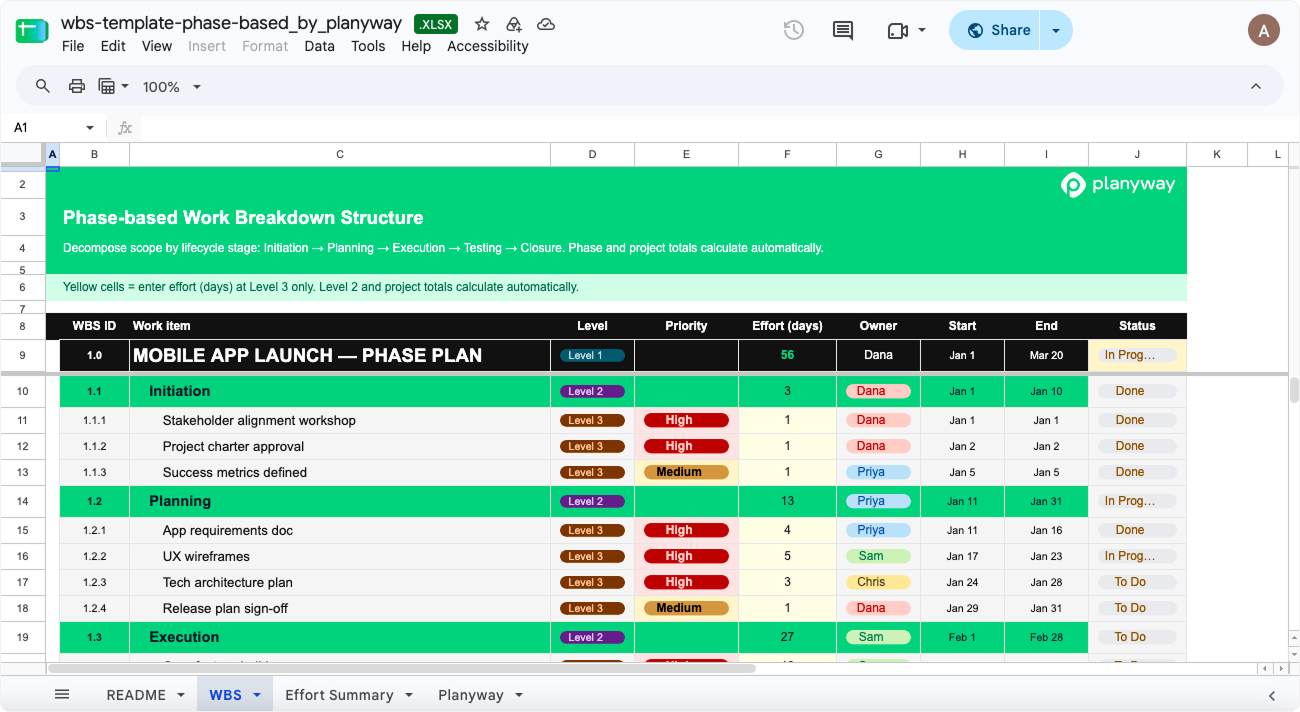Star this spreadsheet
This screenshot has width=1300, height=712.
pyautogui.click(x=482, y=24)
